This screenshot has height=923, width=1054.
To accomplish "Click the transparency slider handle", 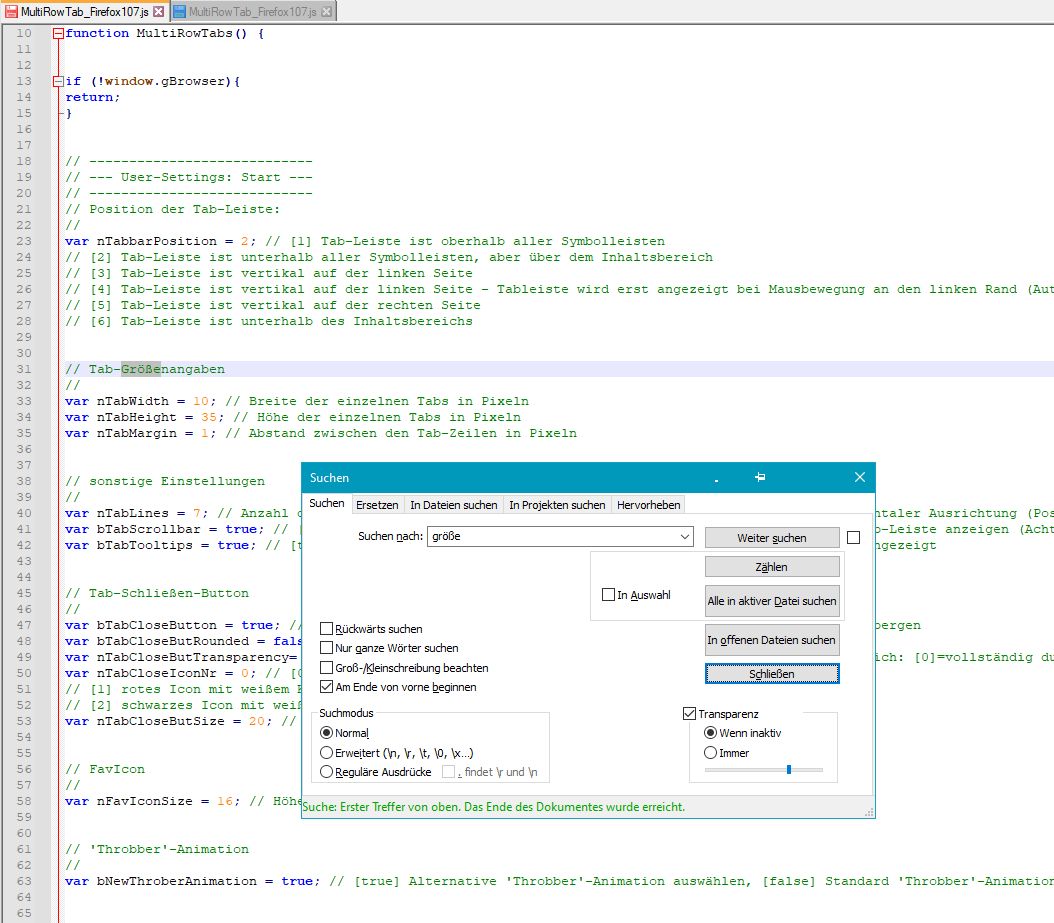I will coord(789,769).
